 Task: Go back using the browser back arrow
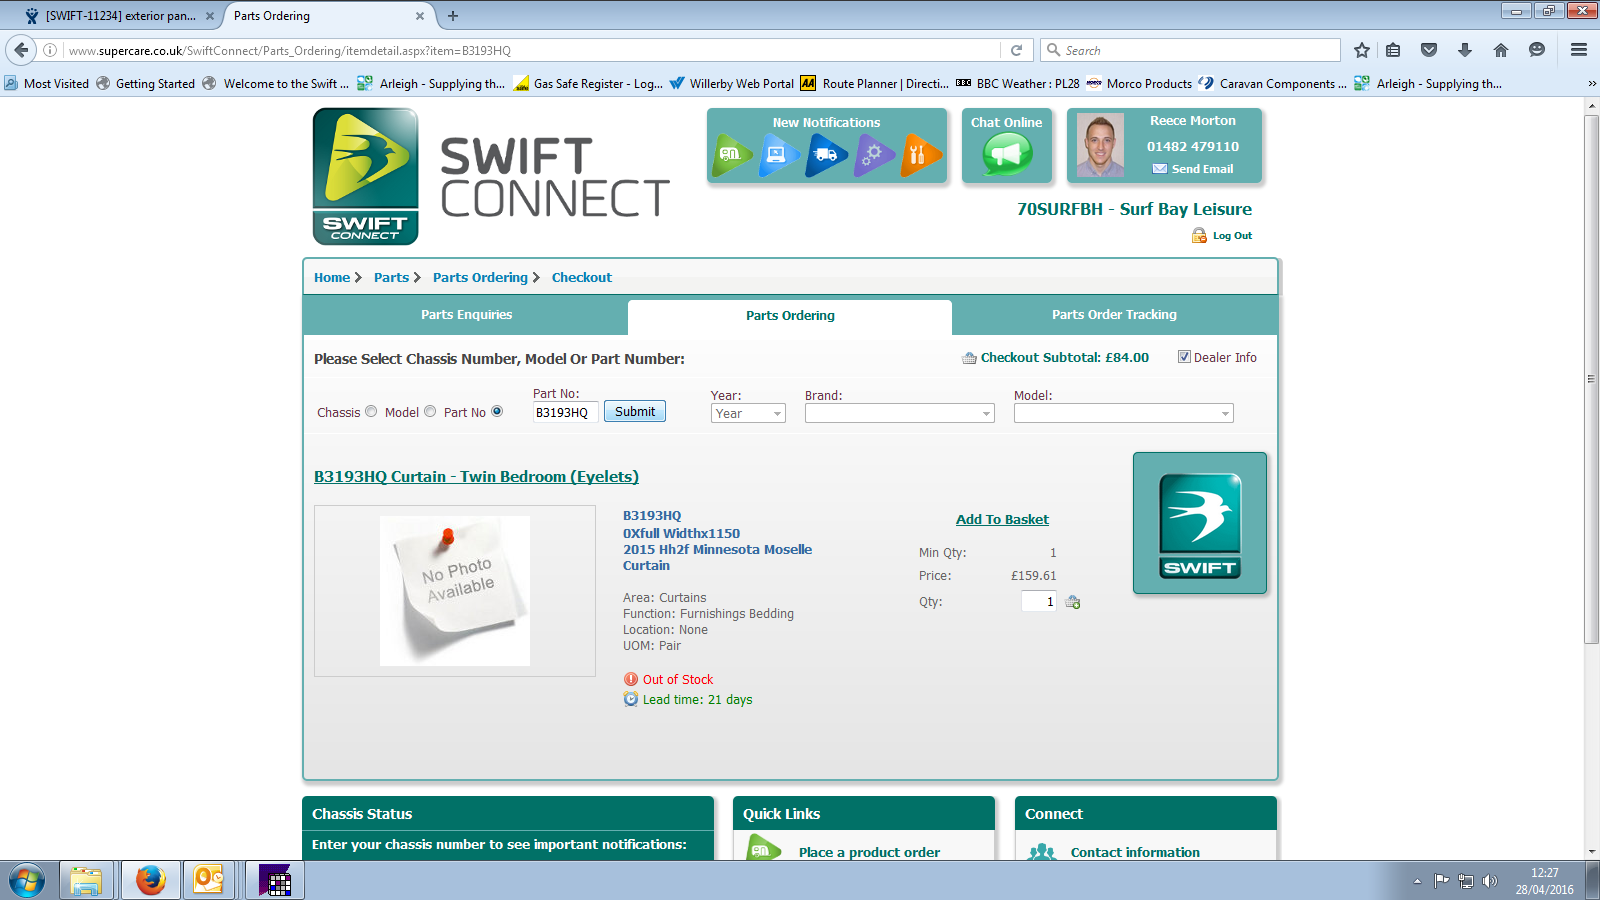(x=21, y=50)
